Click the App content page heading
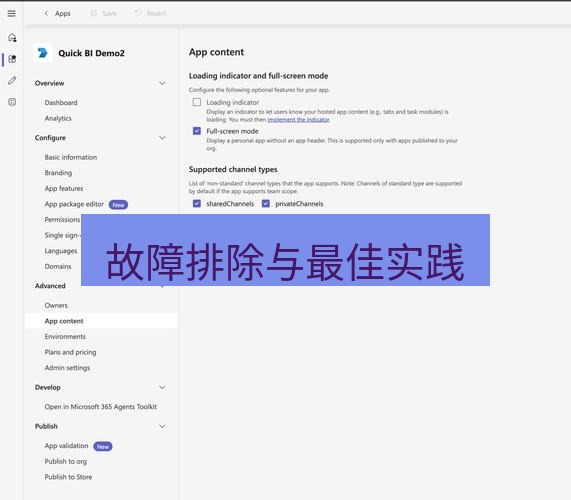571x500 pixels. (x=216, y=52)
